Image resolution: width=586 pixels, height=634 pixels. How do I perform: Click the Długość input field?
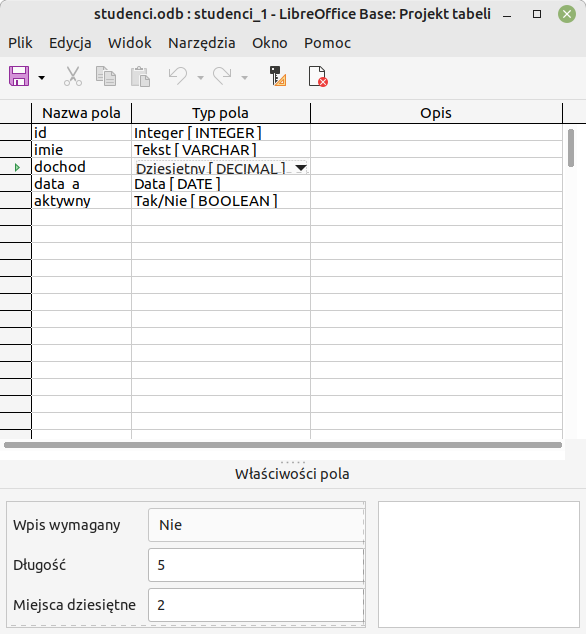pos(256,565)
